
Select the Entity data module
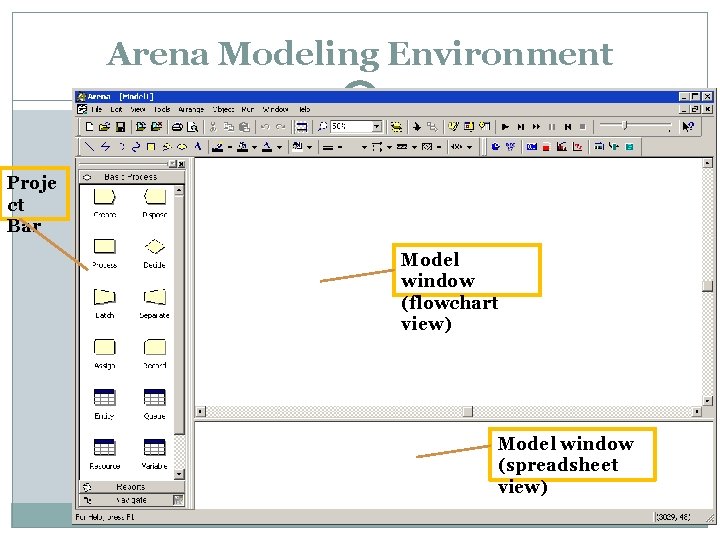[104, 404]
